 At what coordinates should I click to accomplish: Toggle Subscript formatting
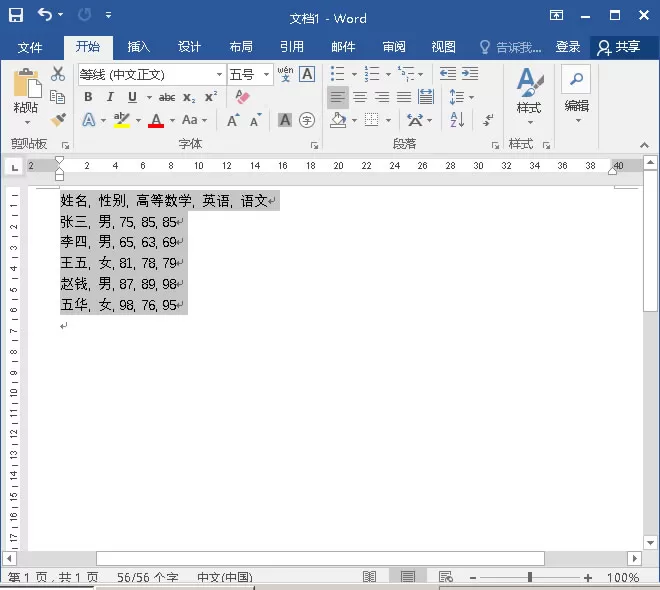[x=189, y=98]
